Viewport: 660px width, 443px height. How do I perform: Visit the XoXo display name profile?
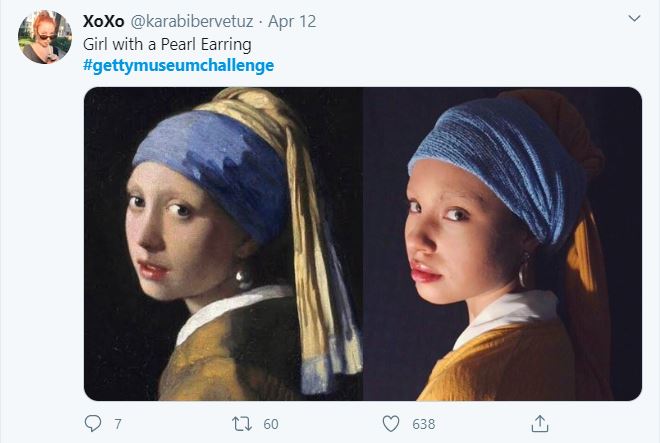[x=104, y=21]
